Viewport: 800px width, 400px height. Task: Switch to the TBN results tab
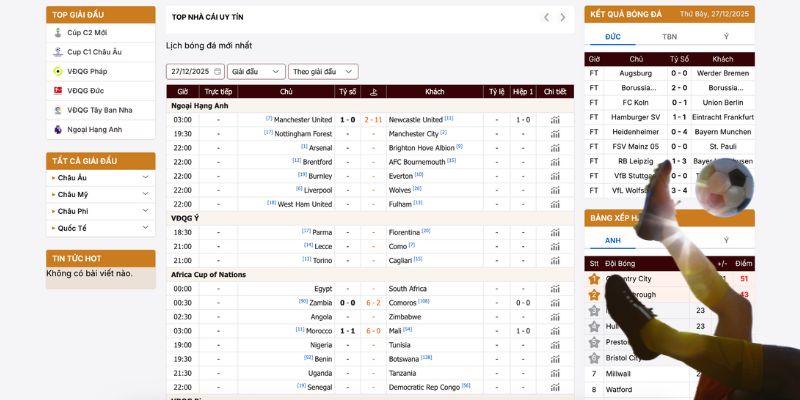pos(669,37)
